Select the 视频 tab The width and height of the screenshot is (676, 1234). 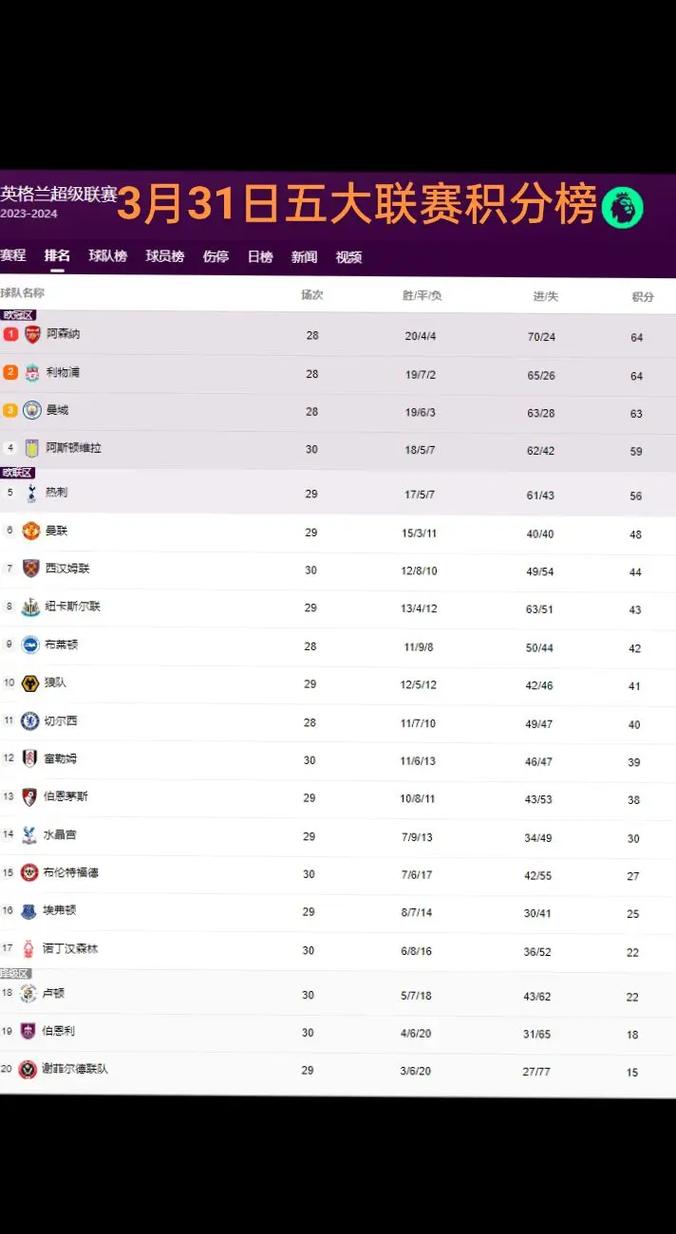[349, 257]
